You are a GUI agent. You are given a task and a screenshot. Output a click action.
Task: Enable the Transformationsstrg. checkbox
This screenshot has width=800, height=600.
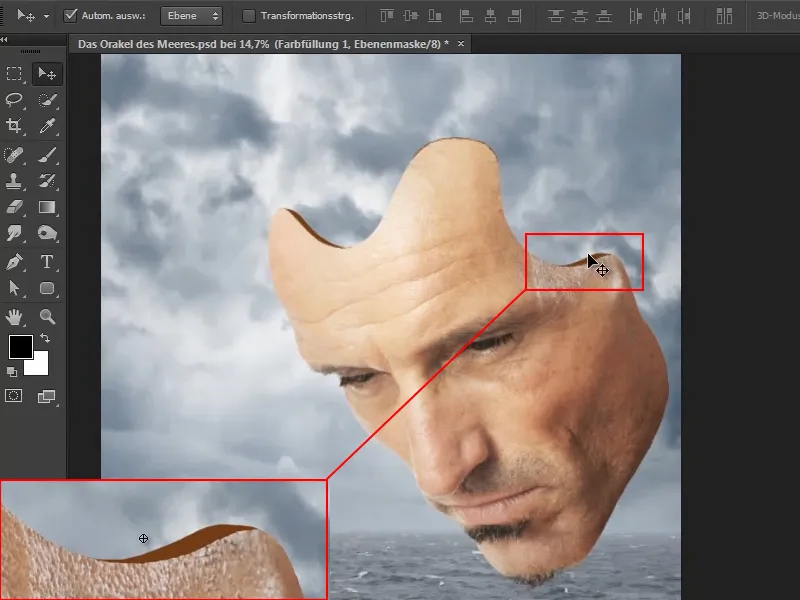[x=248, y=16]
